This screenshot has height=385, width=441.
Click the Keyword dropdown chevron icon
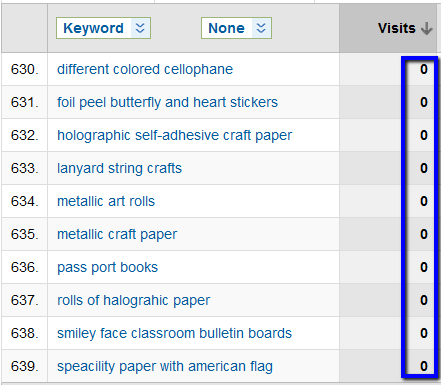140,28
